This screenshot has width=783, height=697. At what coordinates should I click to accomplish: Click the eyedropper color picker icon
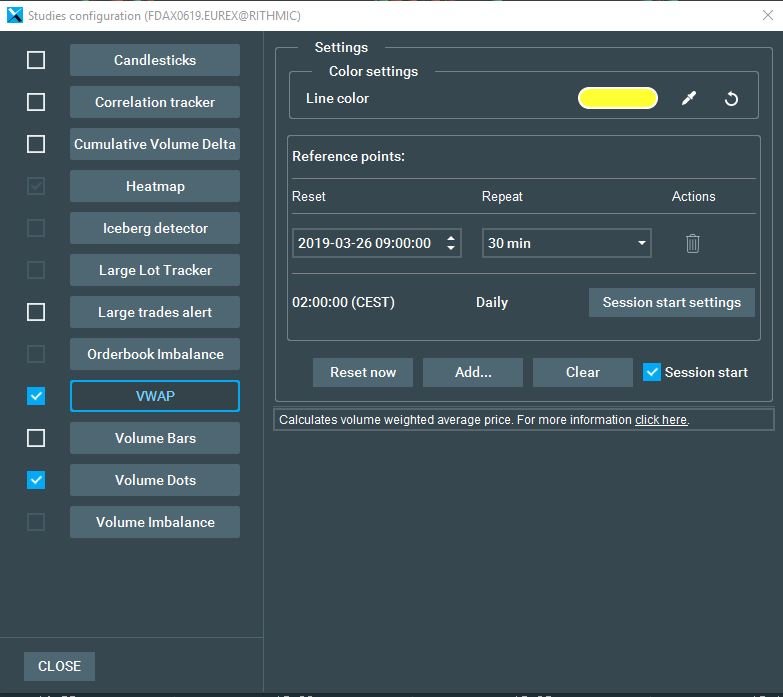pos(688,99)
